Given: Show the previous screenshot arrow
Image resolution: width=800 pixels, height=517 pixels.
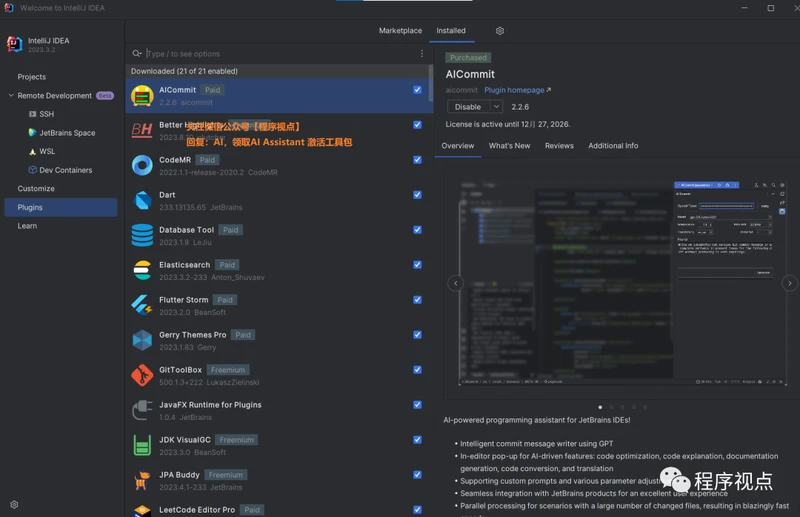Looking at the screenshot, I should coord(456,283).
